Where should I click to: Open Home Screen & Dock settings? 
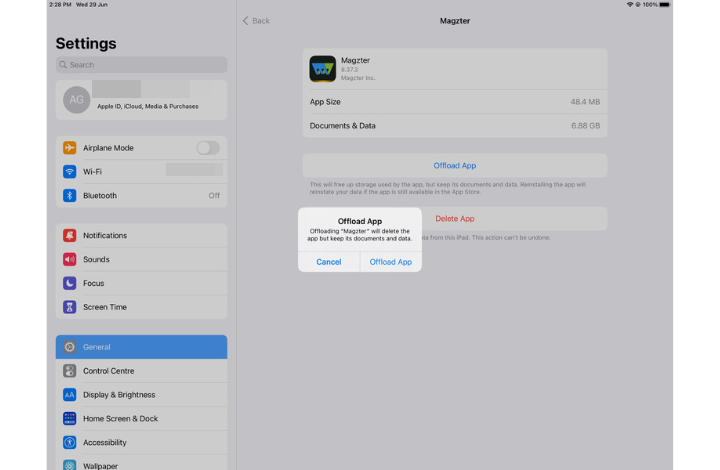click(x=141, y=419)
